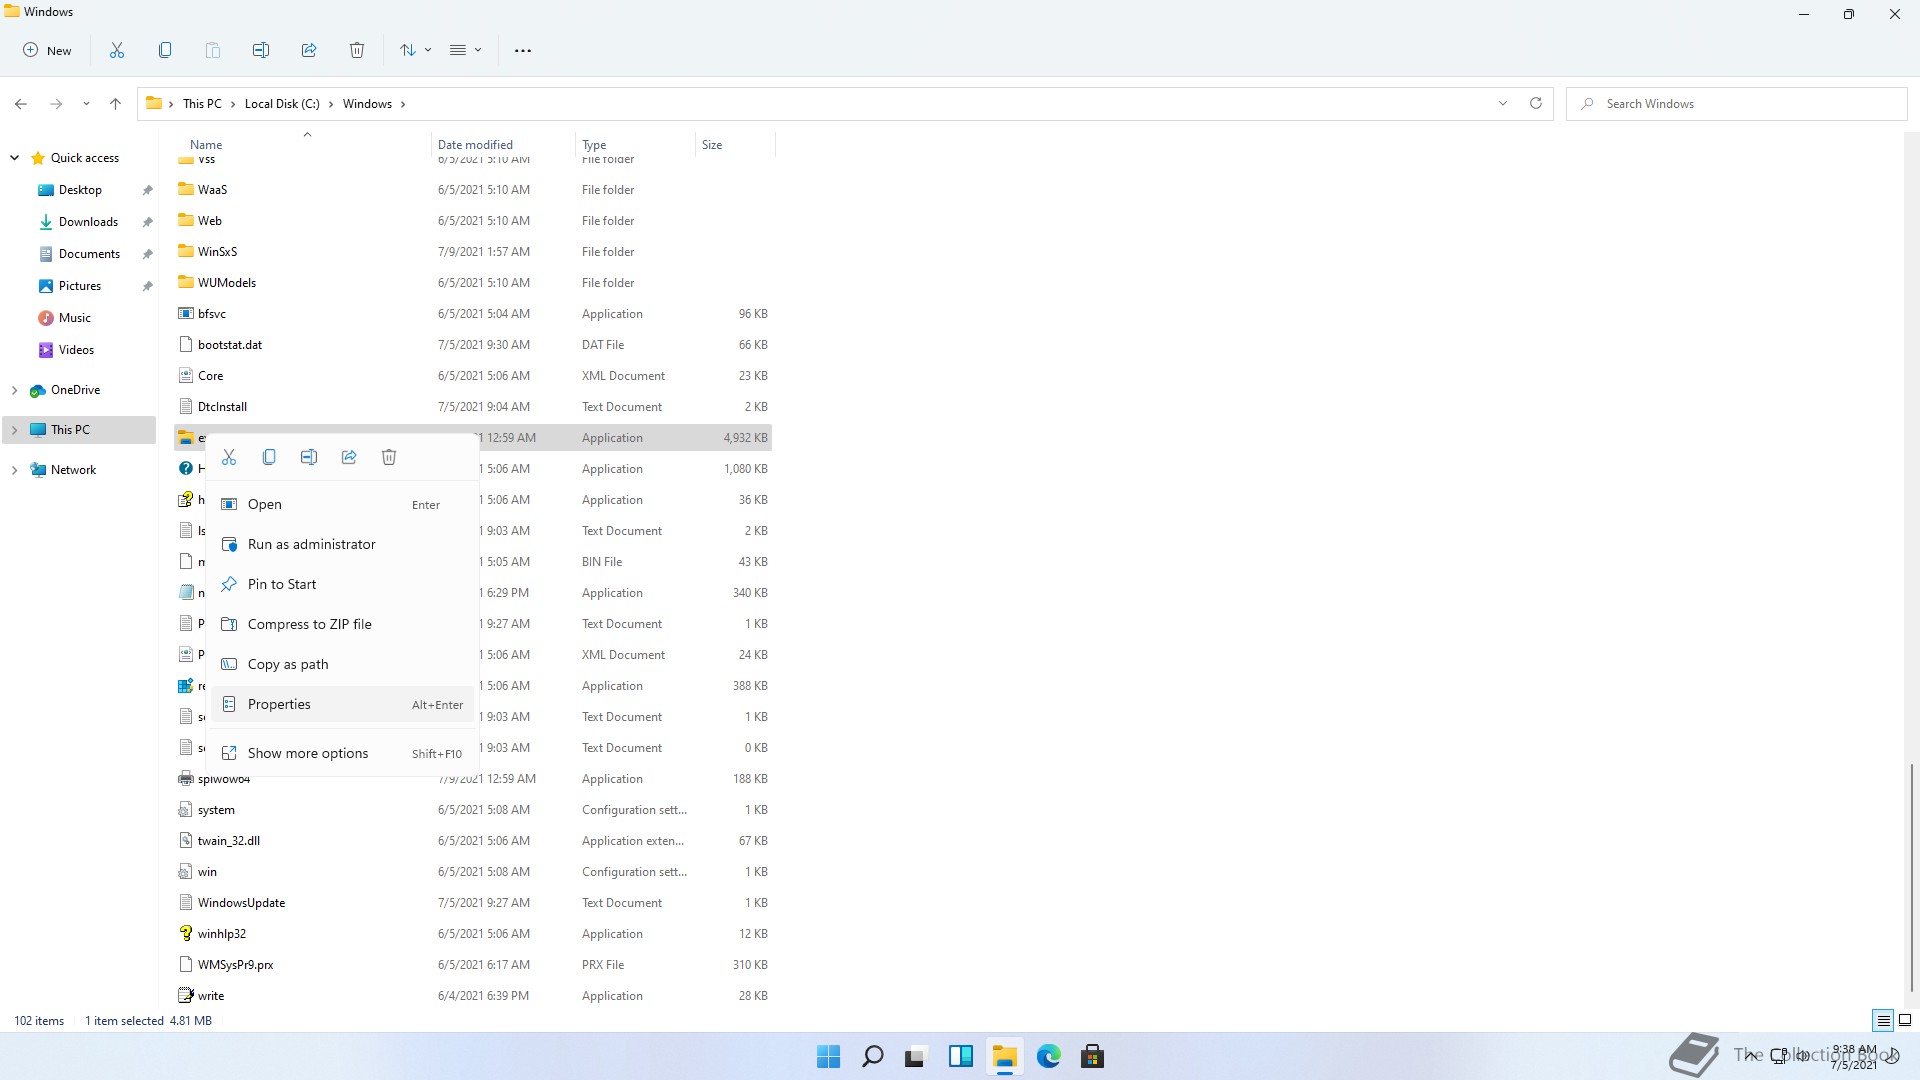Expand the address bar history dropdown

point(1503,104)
